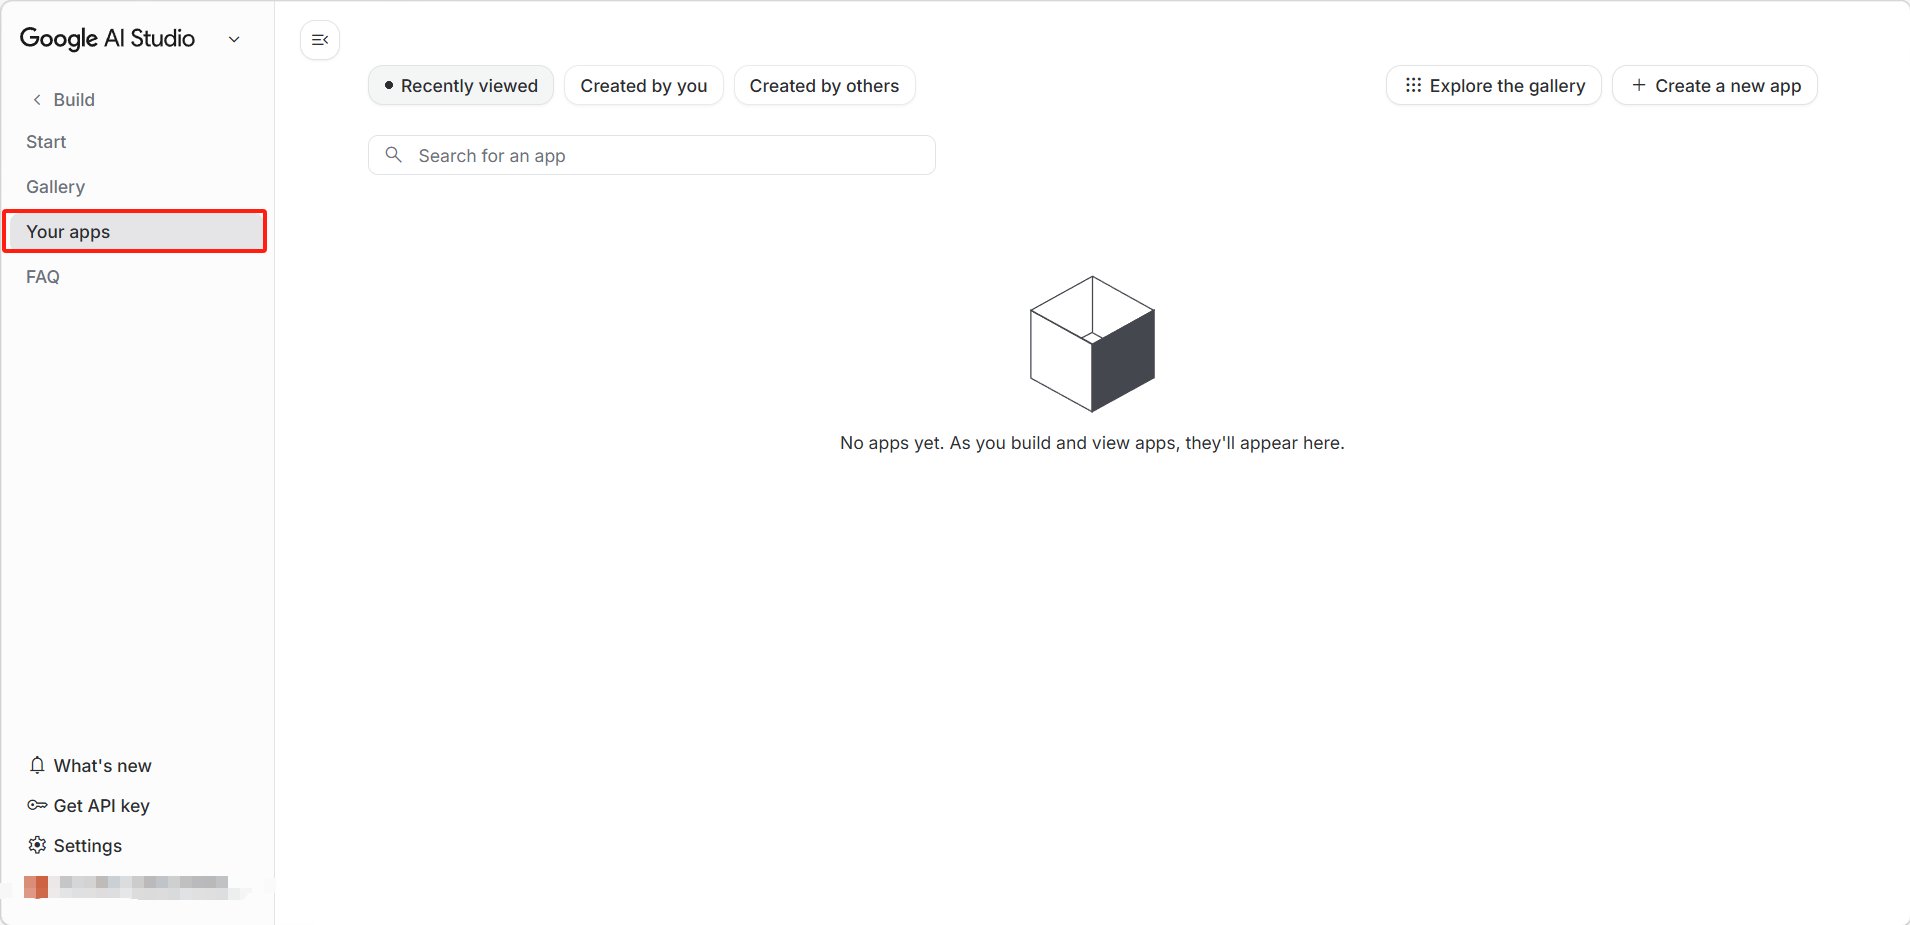This screenshot has height=925, width=1910.
Task: Open the Gallery section in sidebar
Action: pyautogui.click(x=56, y=187)
